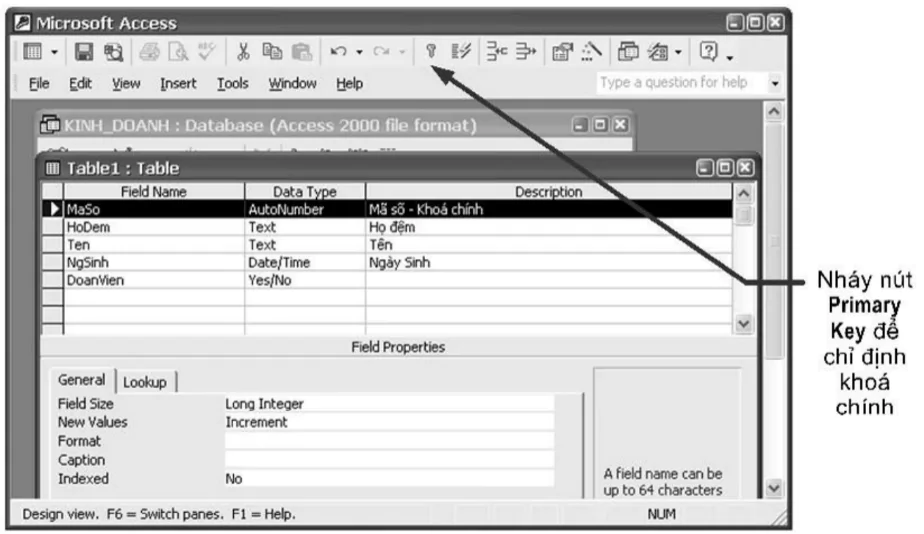
Task: Click the Ngày Sinh description cell
Action: [x=549, y=262]
